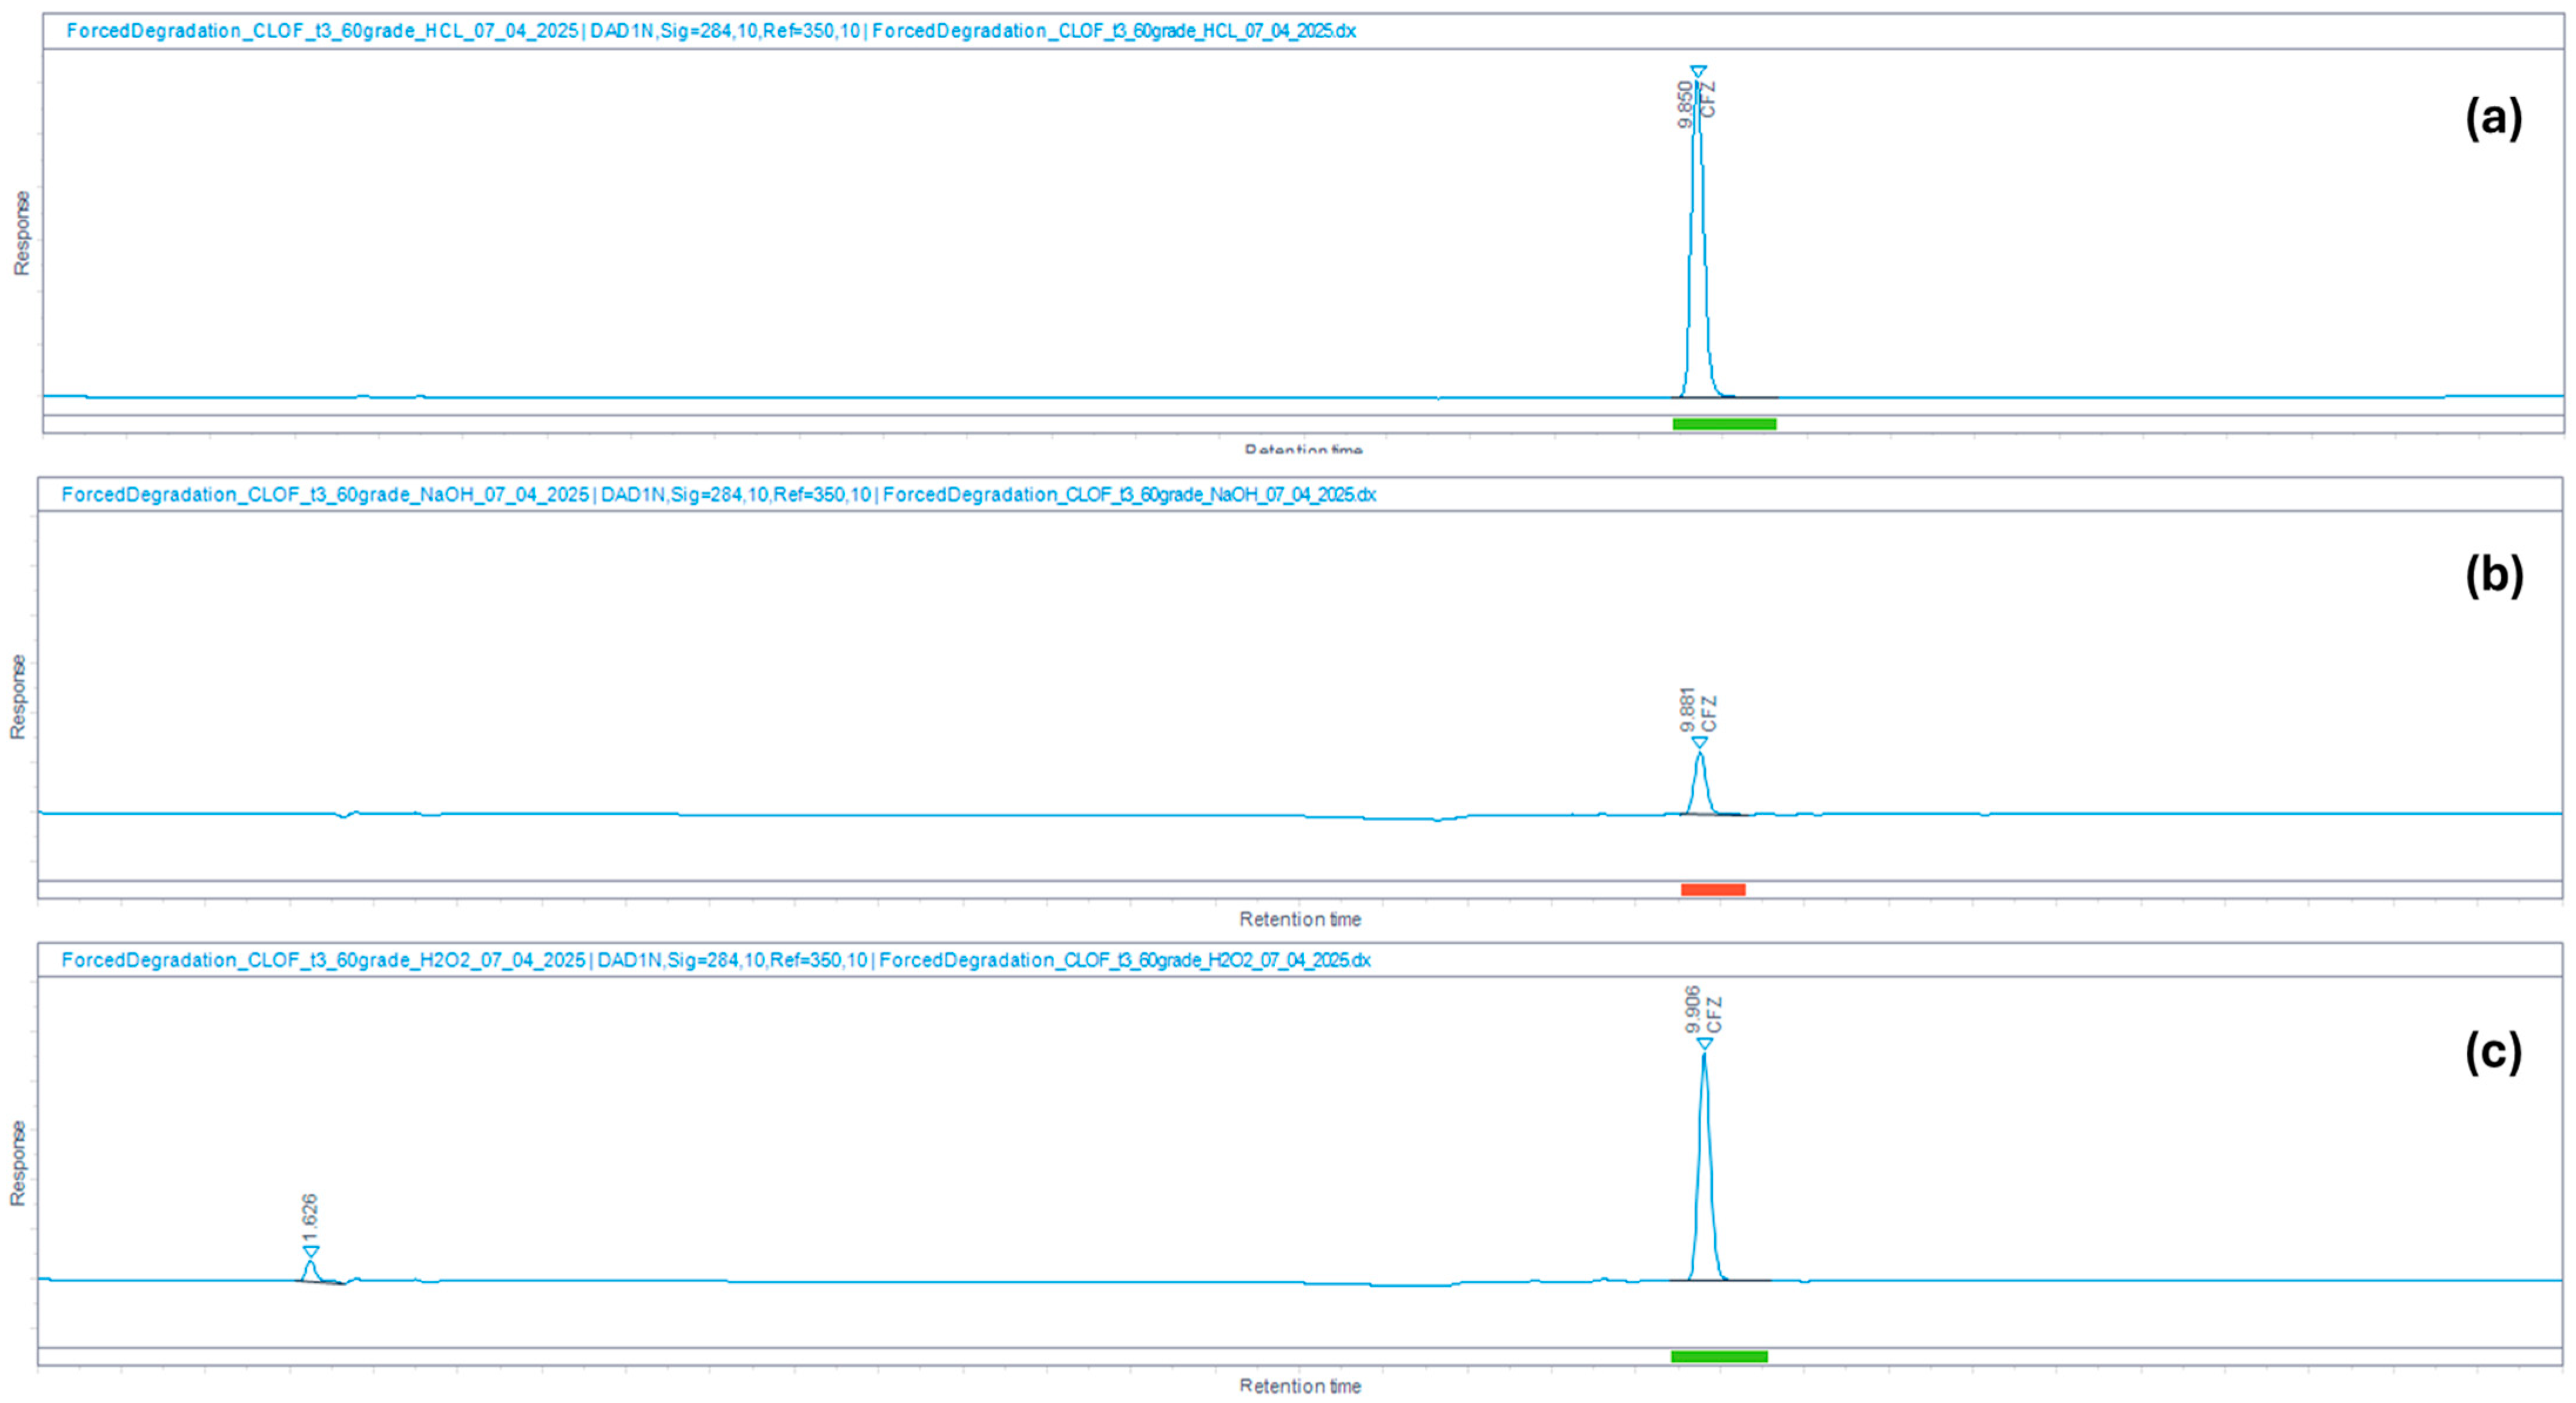
Task: Click the 9.906 CFZ peak marker triangle
Action: pyautogui.click(x=1704, y=1044)
